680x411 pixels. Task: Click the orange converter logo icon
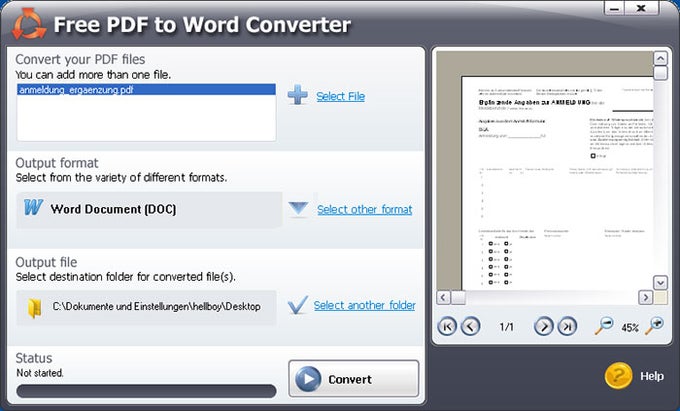[x=29, y=24]
